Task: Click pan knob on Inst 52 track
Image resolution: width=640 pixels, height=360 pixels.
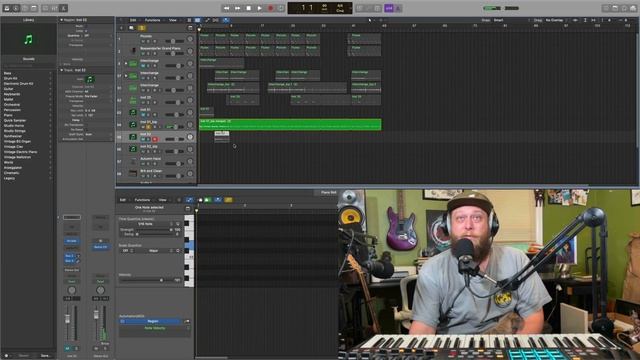Action: 190,137
